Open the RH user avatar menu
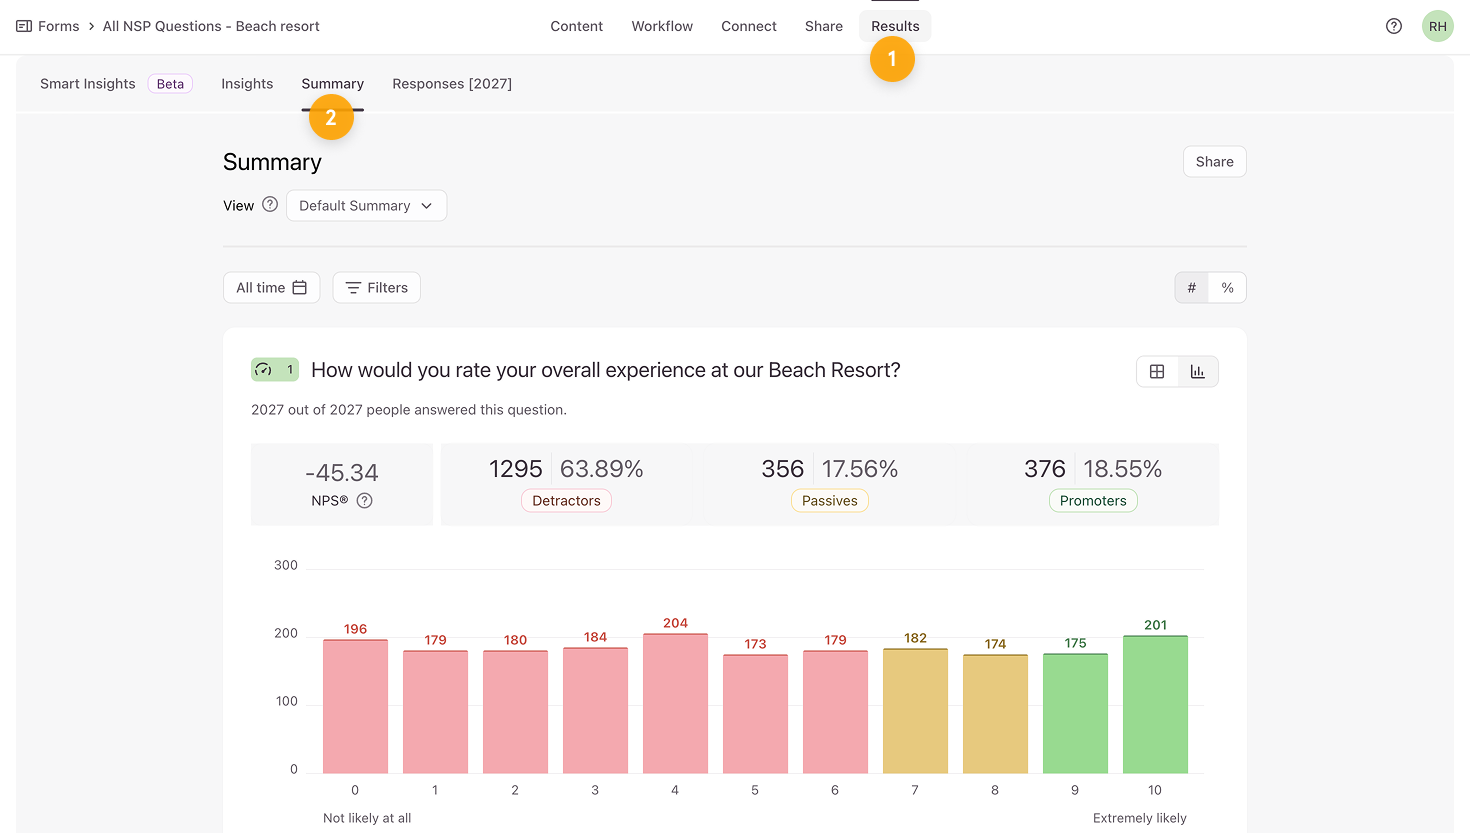 coord(1437,26)
